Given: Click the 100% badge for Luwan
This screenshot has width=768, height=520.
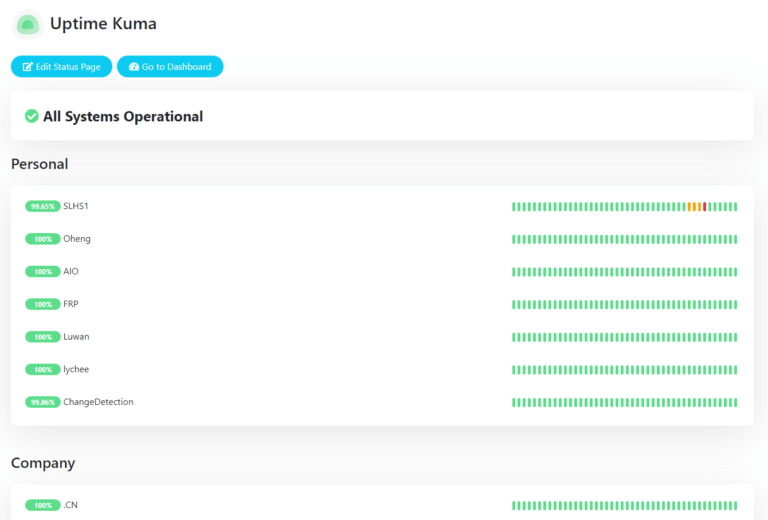Looking at the screenshot, I should pos(43,337).
